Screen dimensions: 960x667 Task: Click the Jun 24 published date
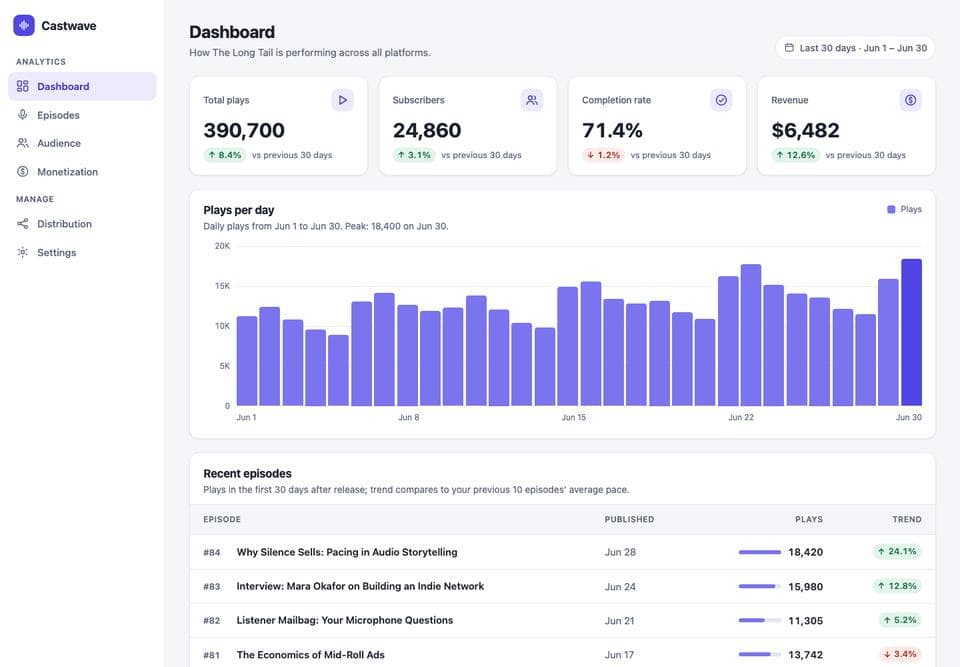pyautogui.click(x=620, y=587)
